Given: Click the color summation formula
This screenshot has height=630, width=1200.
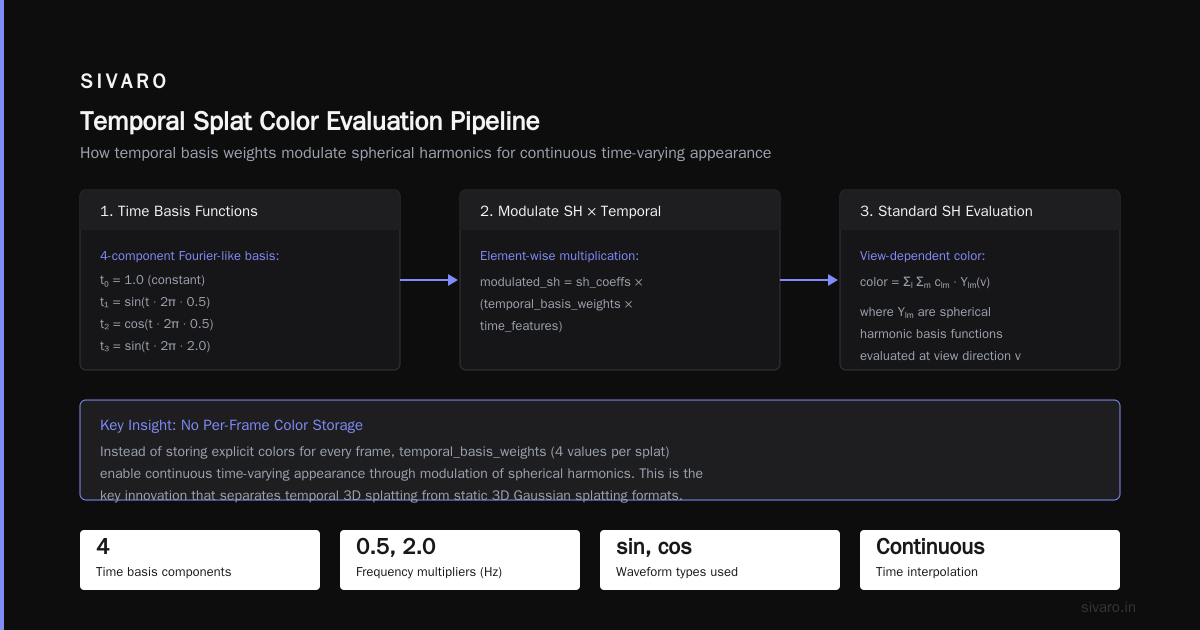Looking at the screenshot, I should point(925,282).
